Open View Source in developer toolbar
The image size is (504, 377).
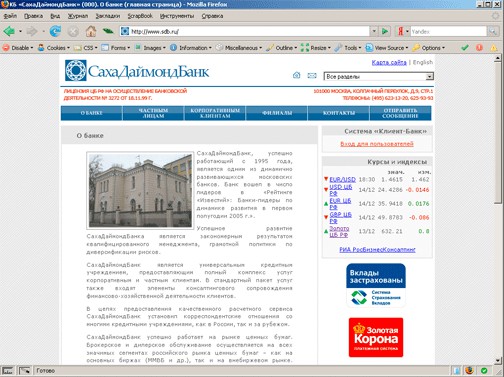[387, 48]
